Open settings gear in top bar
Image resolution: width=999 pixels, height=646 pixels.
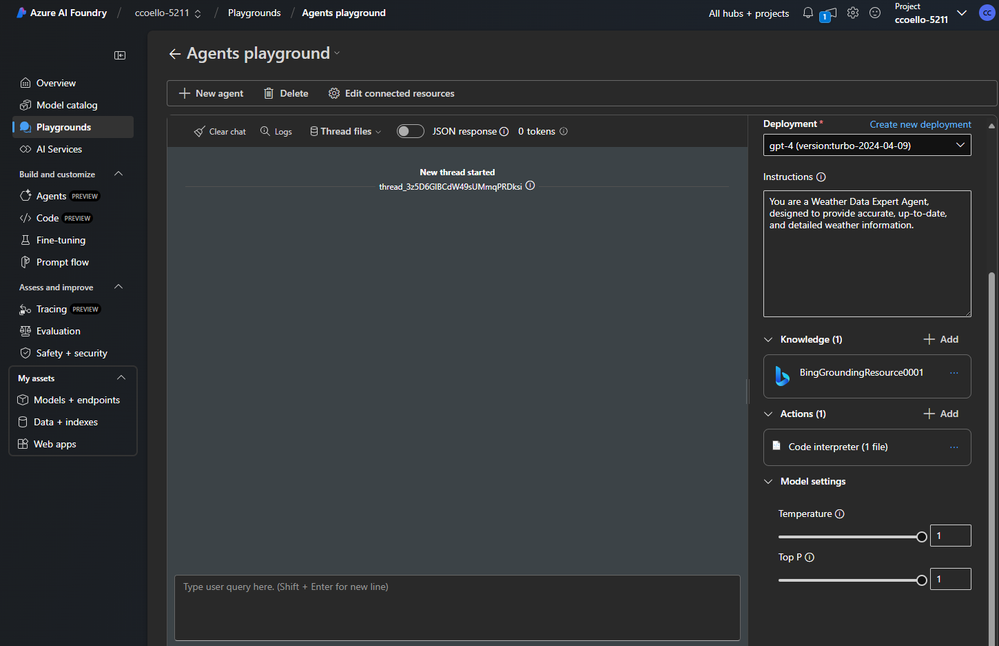click(852, 13)
